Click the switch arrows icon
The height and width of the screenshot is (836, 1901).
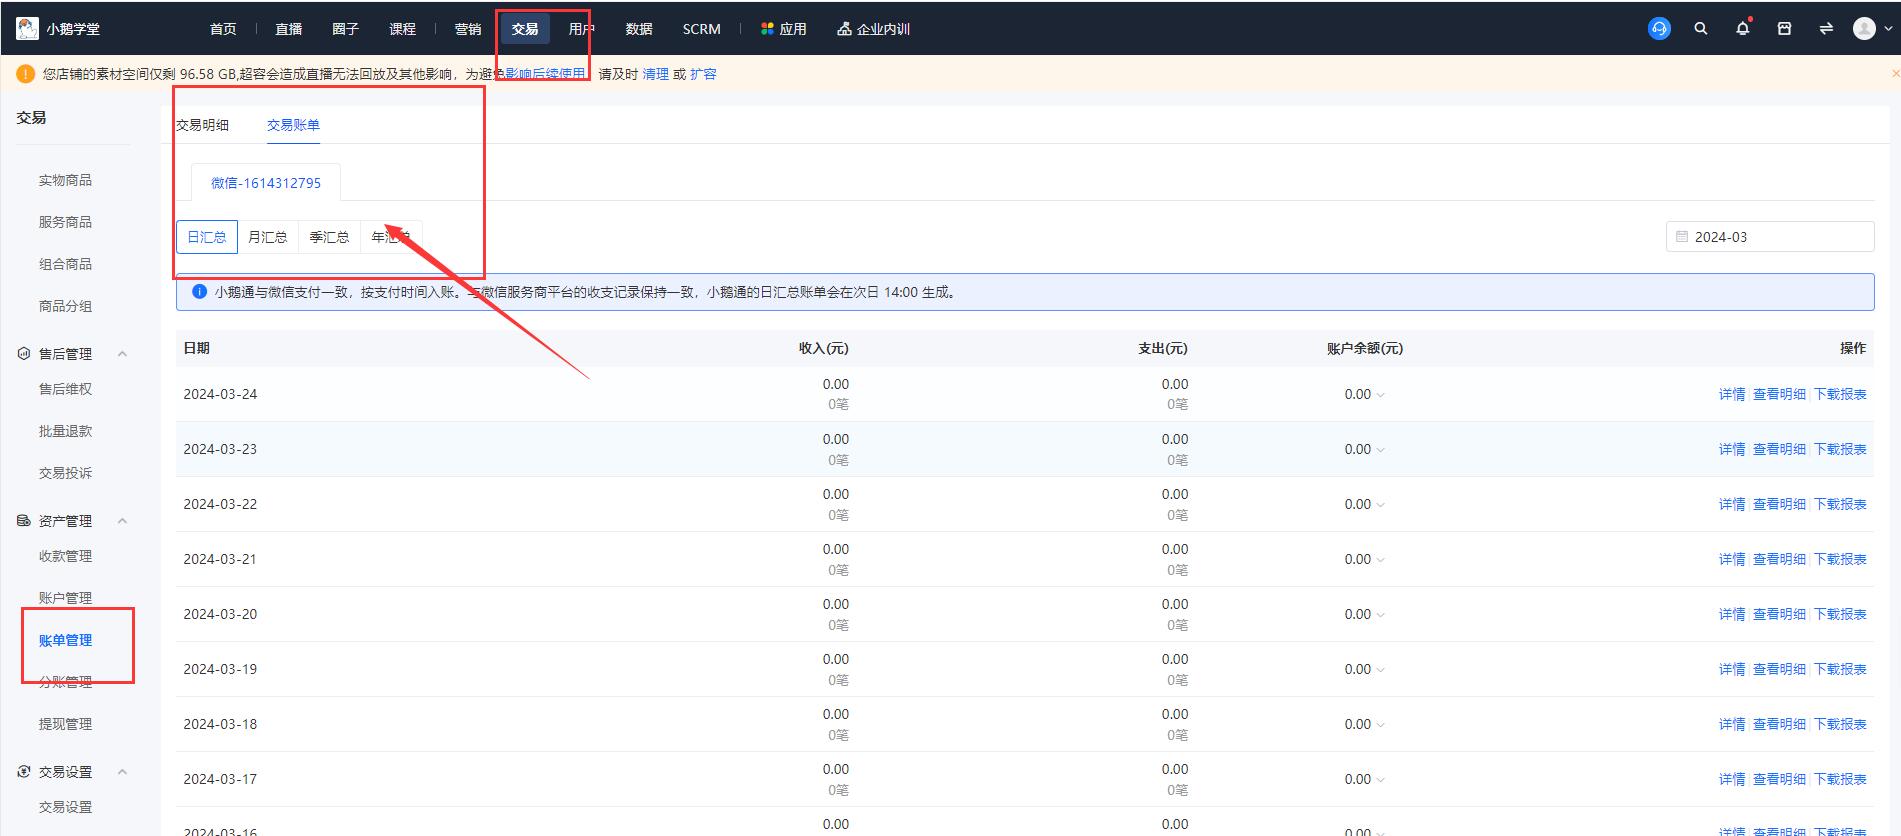(1826, 29)
